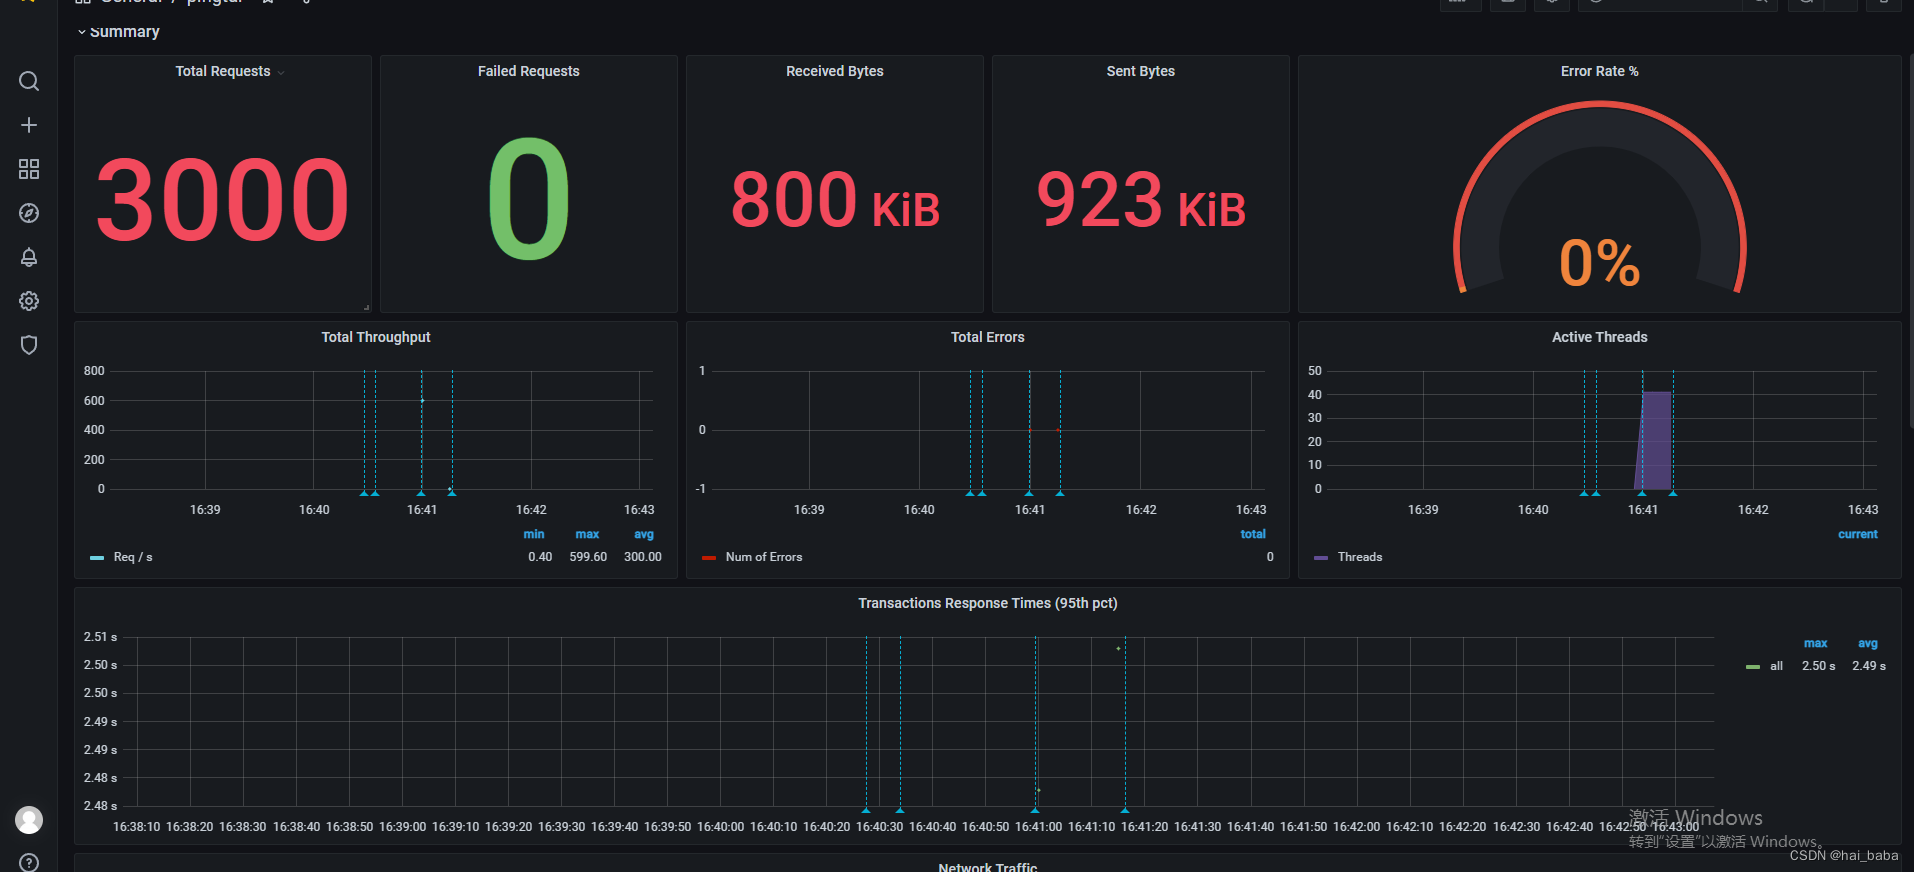Open the Help question mark icon
The width and height of the screenshot is (1914, 872).
pos(29,862)
